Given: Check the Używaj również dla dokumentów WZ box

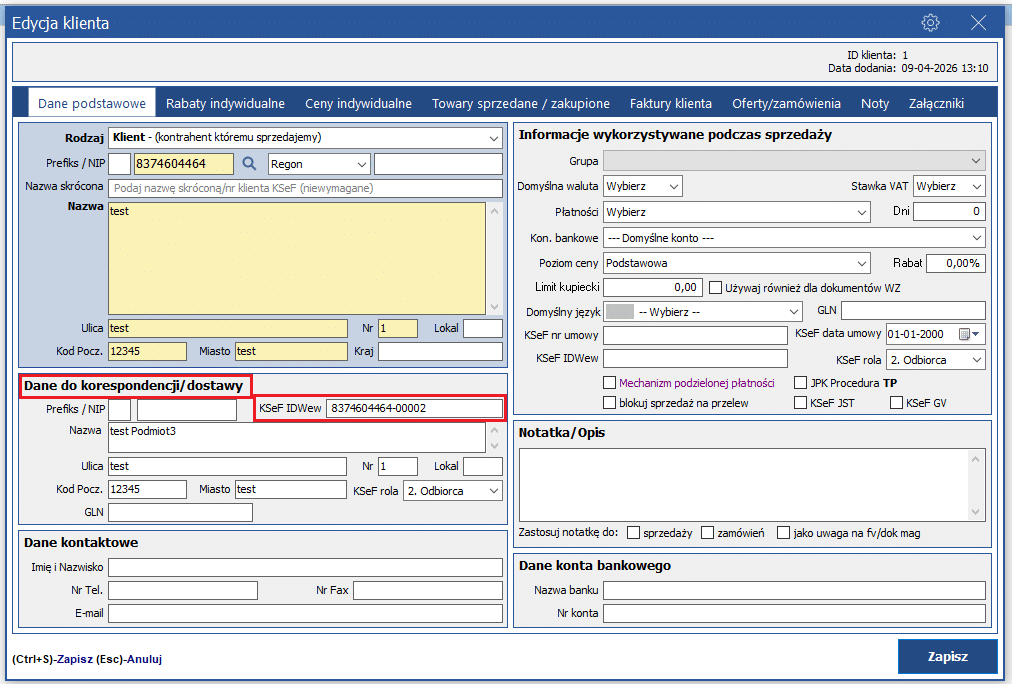Looking at the screenshot, I should click(x=715, y=287).
